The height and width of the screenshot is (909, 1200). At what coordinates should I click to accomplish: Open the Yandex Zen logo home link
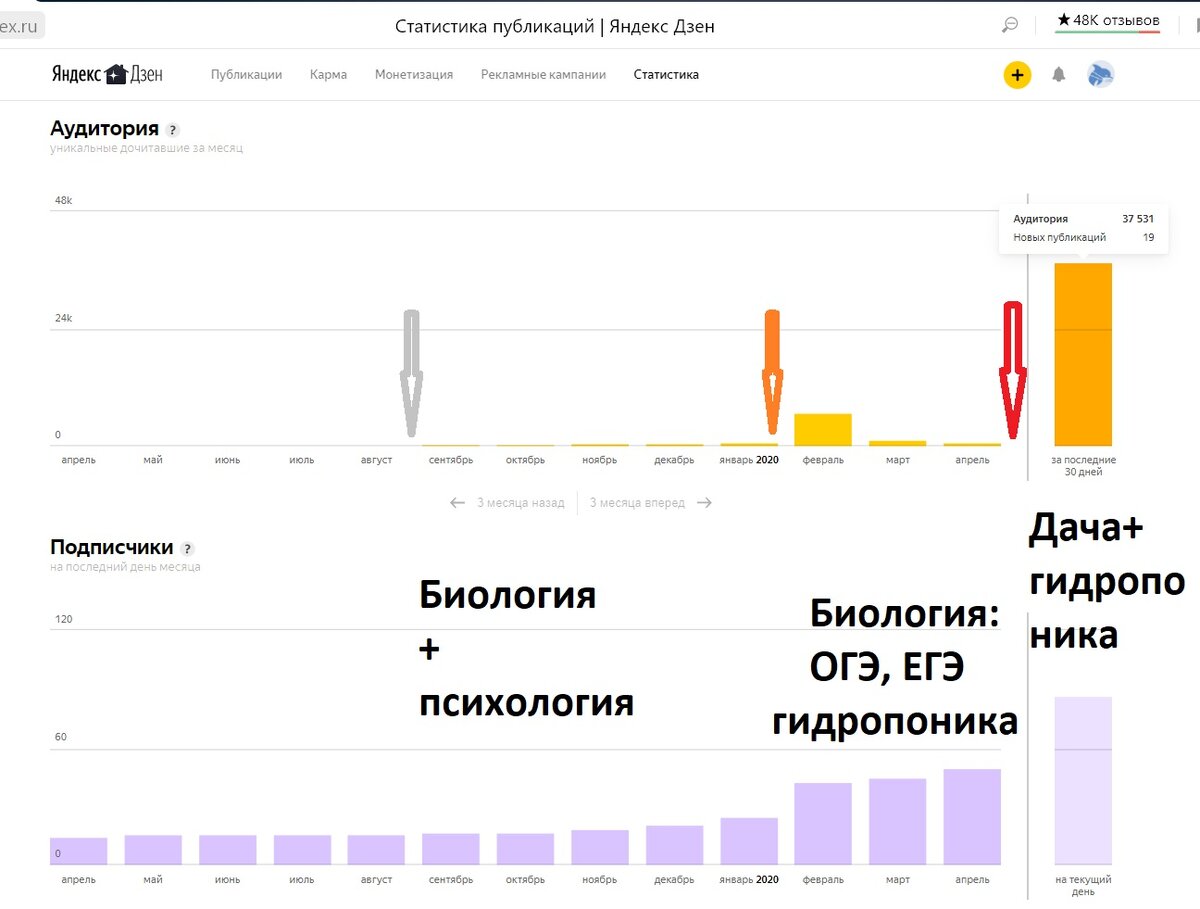click(x=107, y=74)
